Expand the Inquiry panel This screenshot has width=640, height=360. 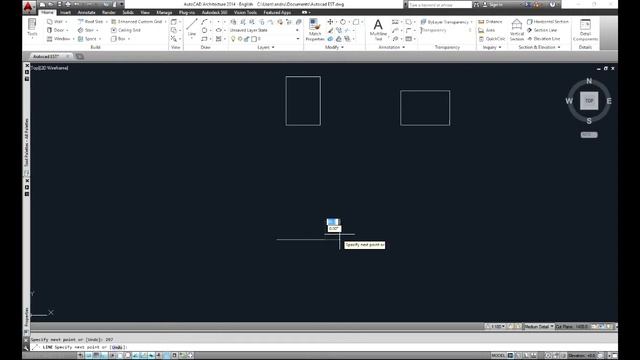(492, 47)
